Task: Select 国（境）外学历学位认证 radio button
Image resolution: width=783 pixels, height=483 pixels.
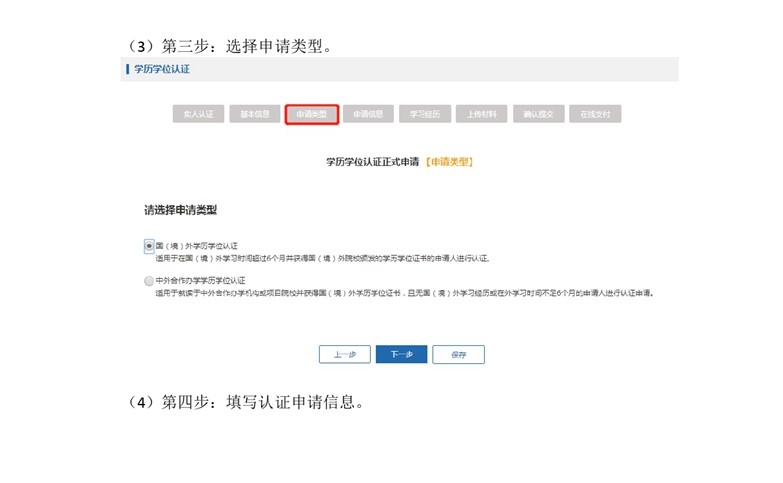Action: (x=149, y=245)
